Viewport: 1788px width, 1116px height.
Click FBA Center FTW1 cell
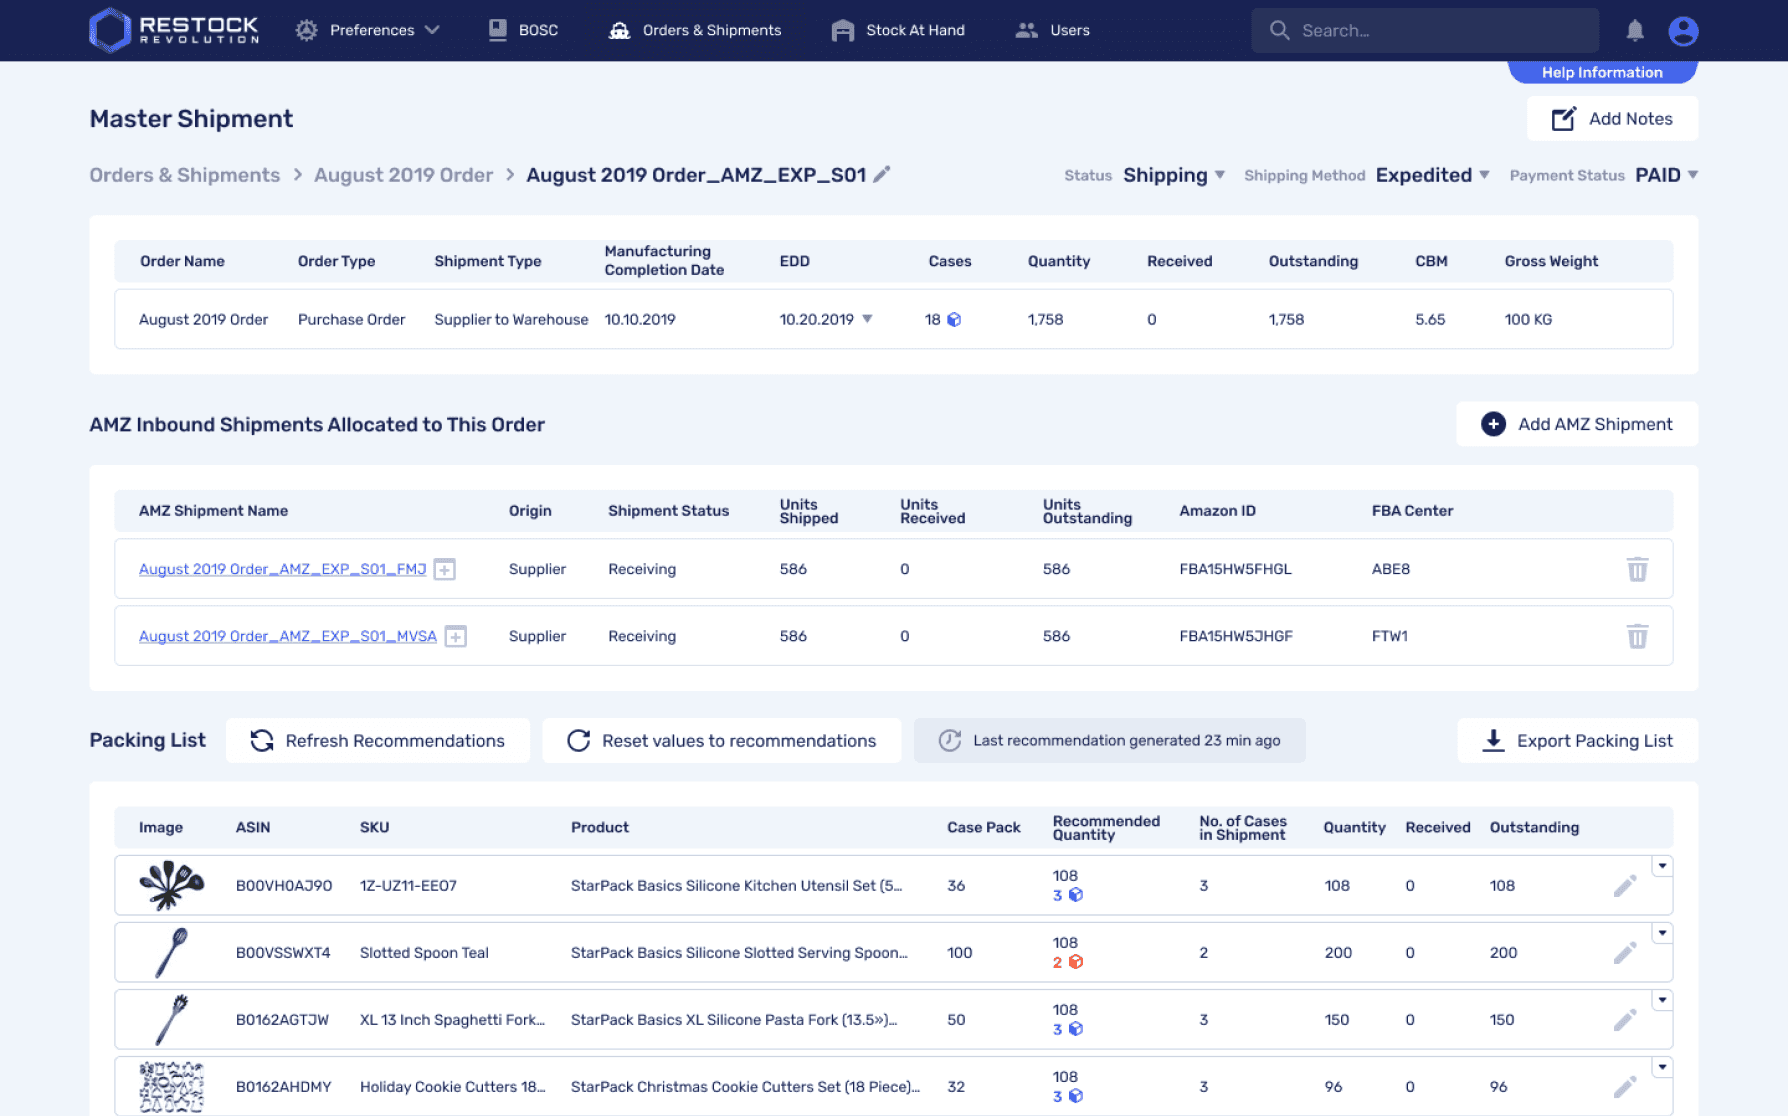coord(1390,636)
